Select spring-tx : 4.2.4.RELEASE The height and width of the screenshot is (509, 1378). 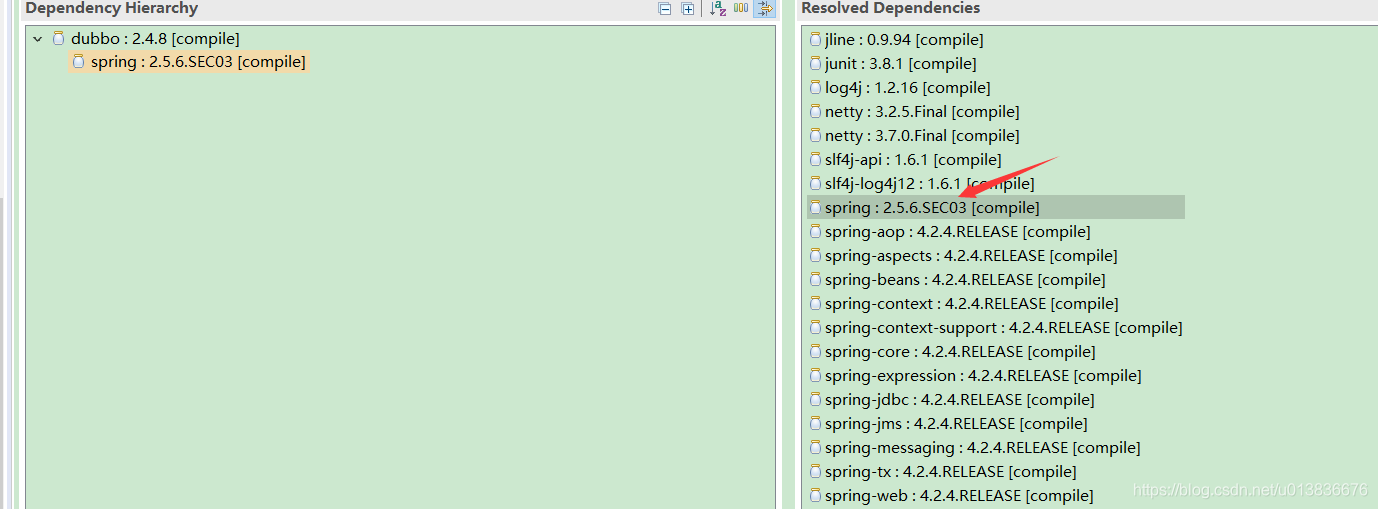pos(951,472)
